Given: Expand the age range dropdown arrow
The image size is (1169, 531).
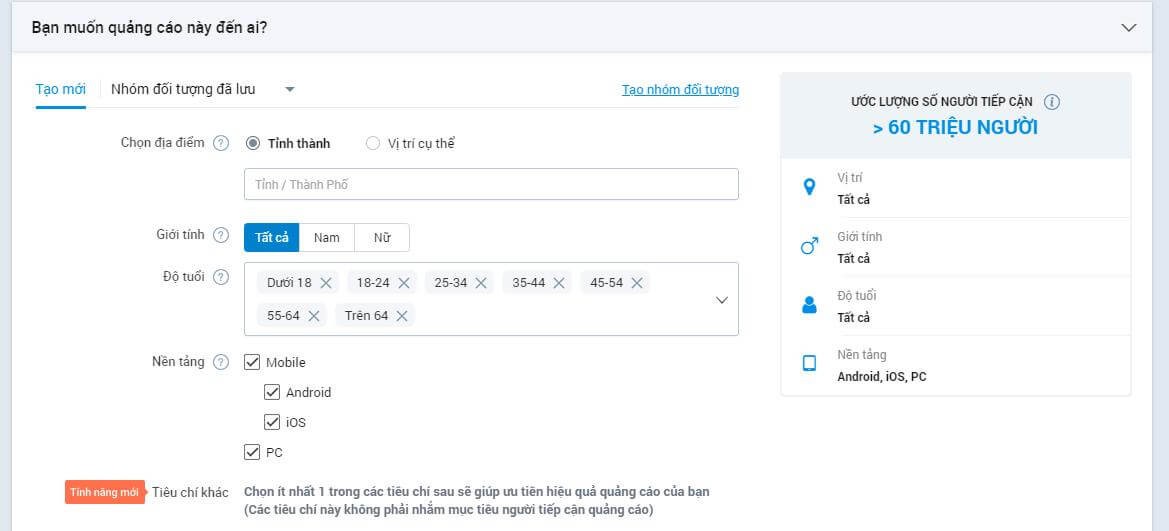Looking at the screenshot, I should coord(722,300).
